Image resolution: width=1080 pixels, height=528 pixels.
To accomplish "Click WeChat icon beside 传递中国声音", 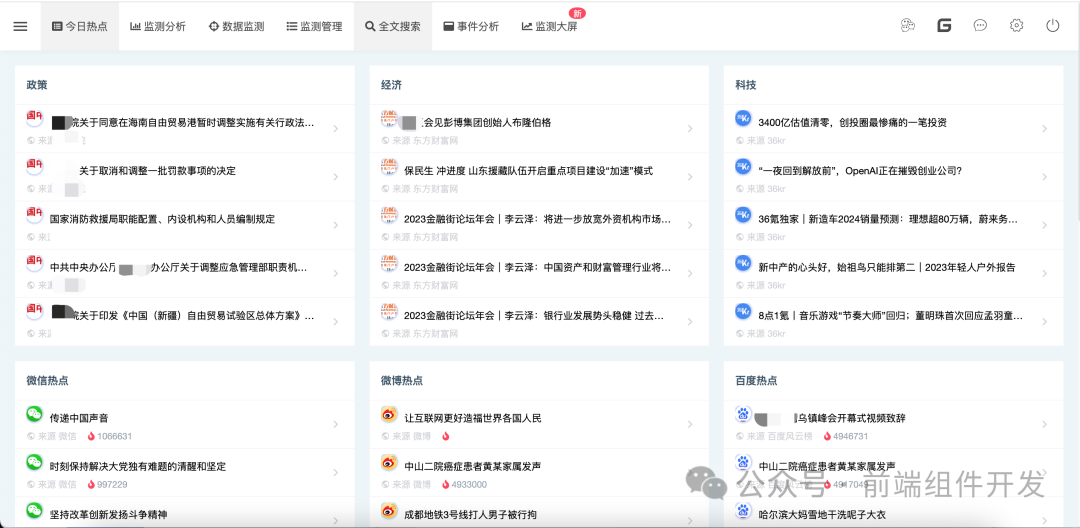I will tap(34, 413).
